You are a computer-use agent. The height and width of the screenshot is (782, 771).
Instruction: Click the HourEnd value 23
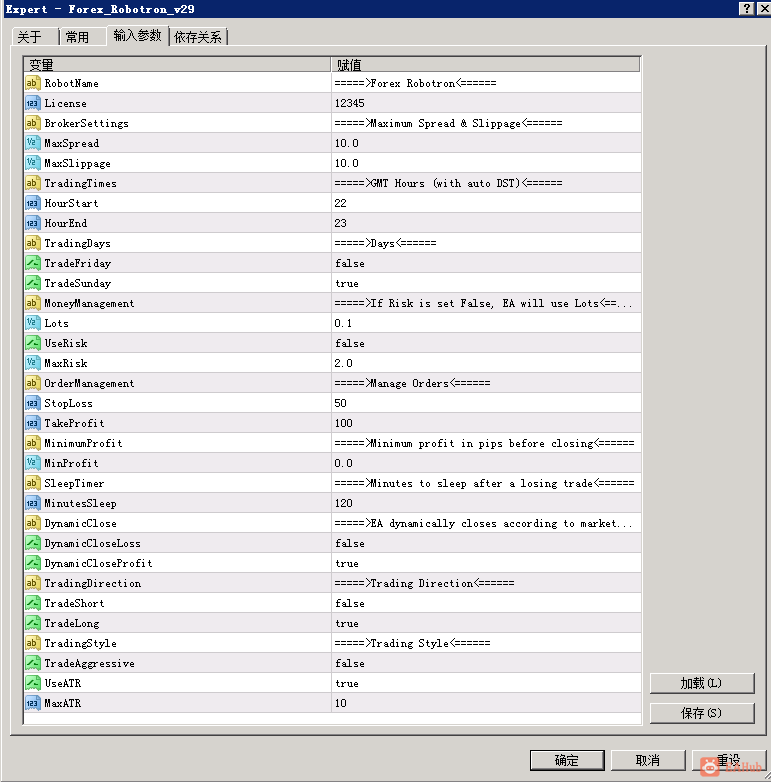[341, 223]
